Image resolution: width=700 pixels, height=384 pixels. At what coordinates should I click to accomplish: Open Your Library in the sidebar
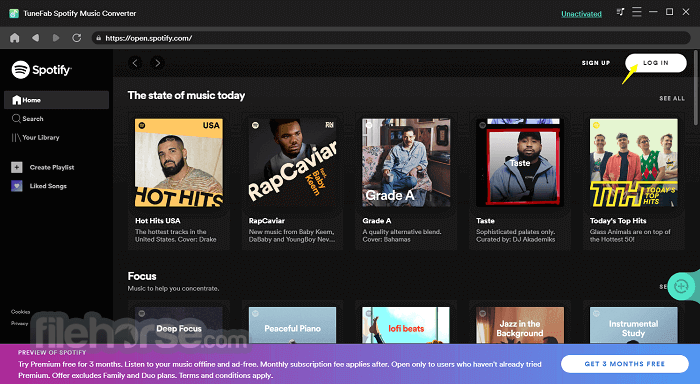[x=35, y=138]
